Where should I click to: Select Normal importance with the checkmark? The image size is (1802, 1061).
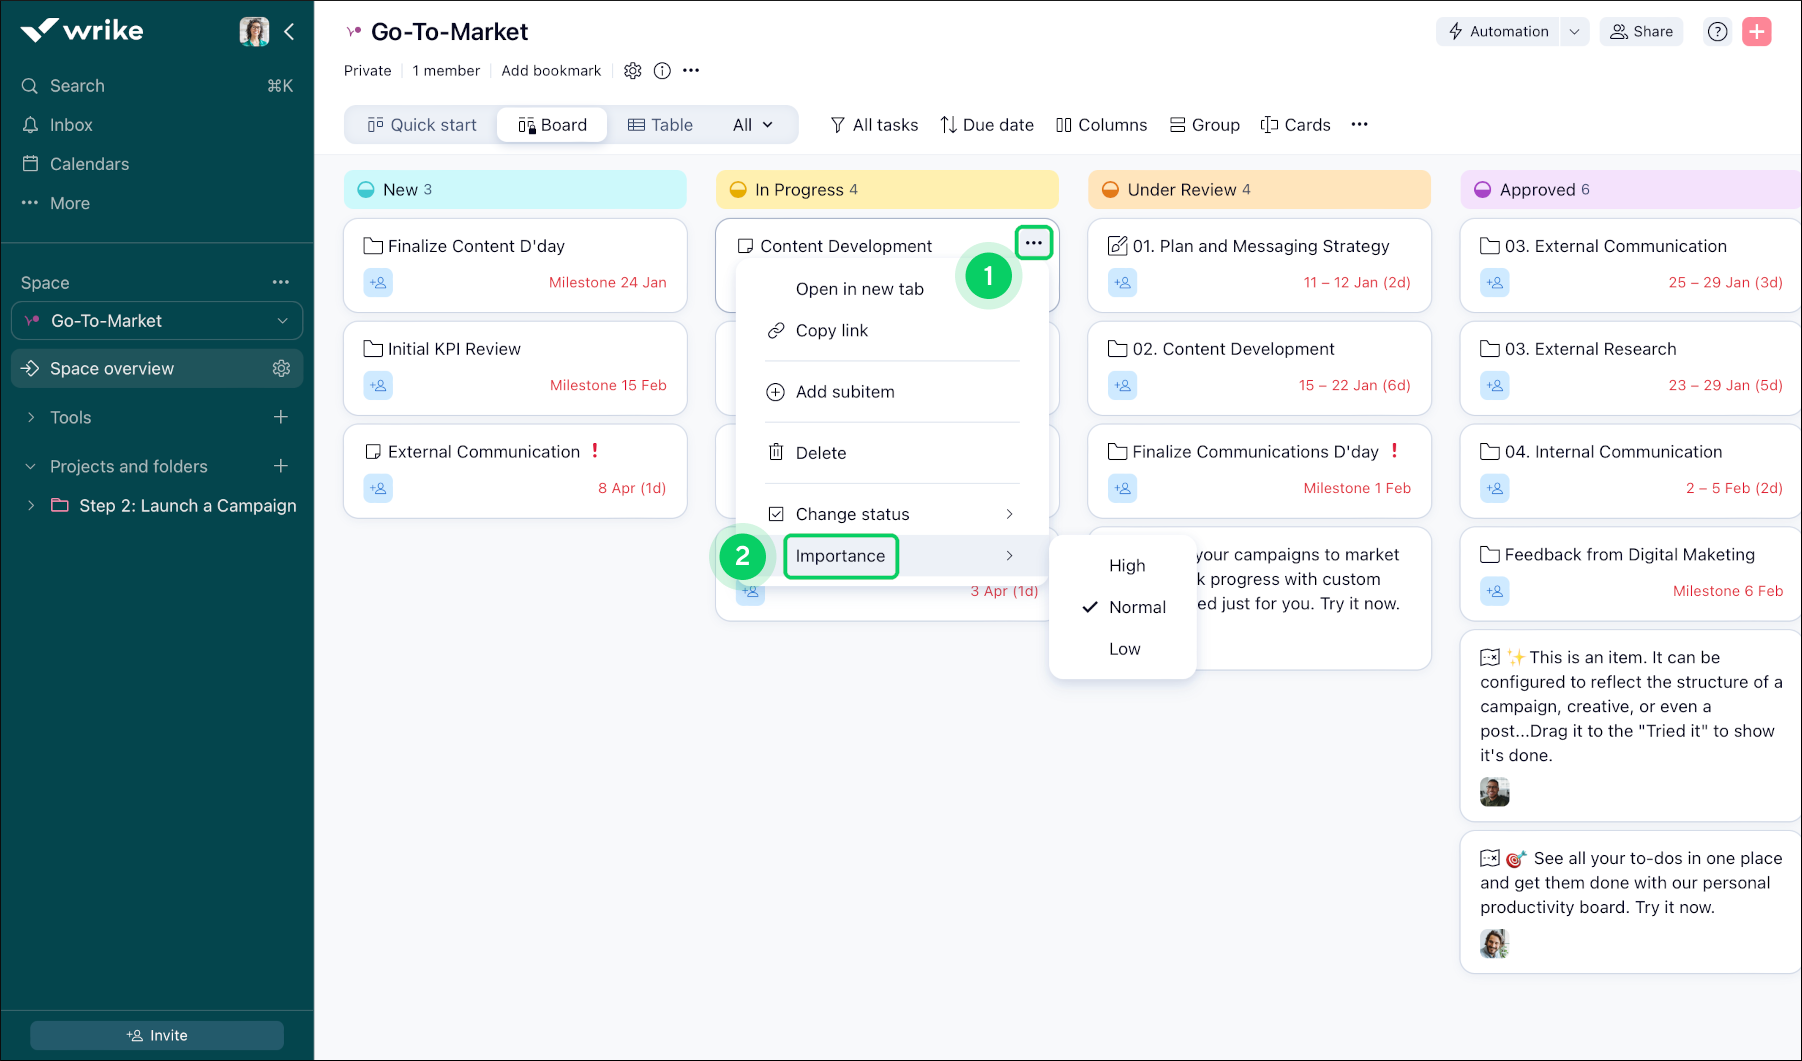click(1136, 606)
